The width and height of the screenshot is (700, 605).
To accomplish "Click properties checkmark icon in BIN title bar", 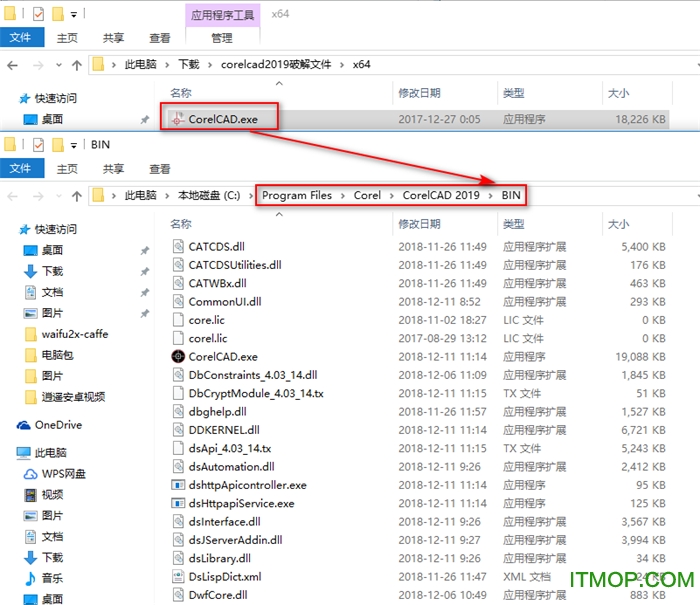I will [38, 145].
